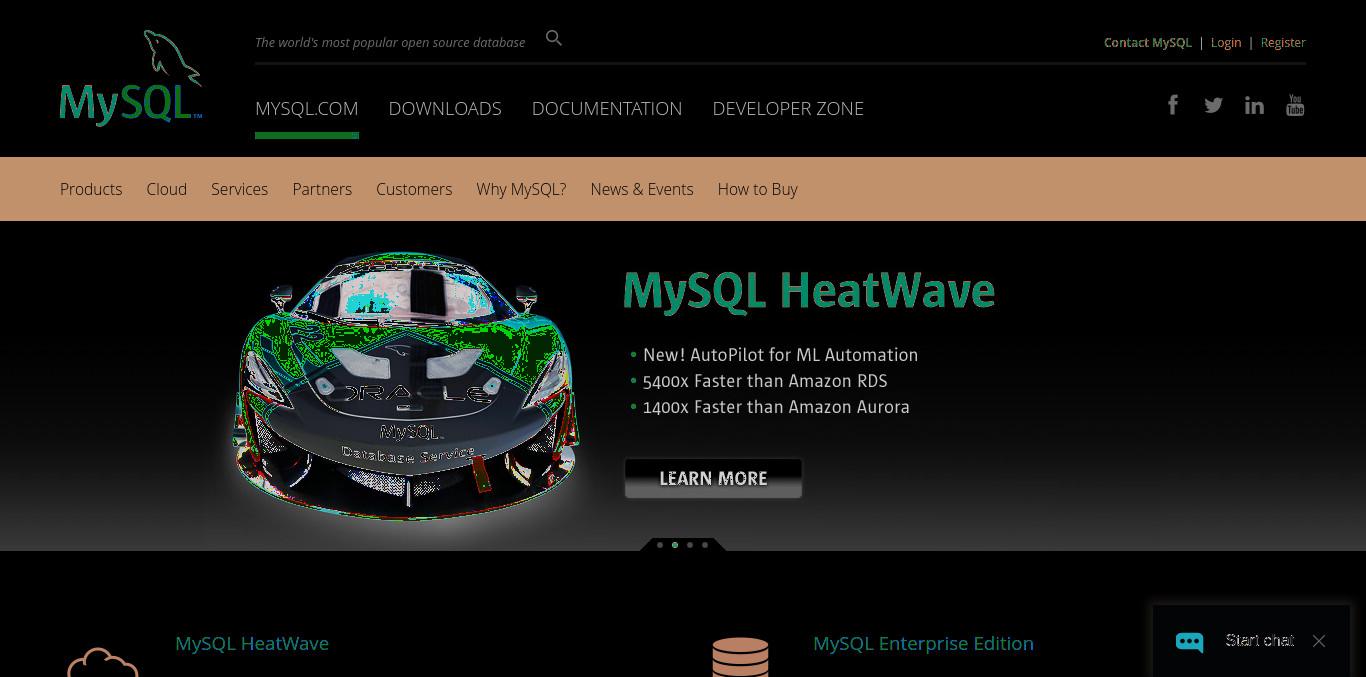Open the MySQL Enterprise Edition link
Screen dimensions: 1366x677
(923, 643)
